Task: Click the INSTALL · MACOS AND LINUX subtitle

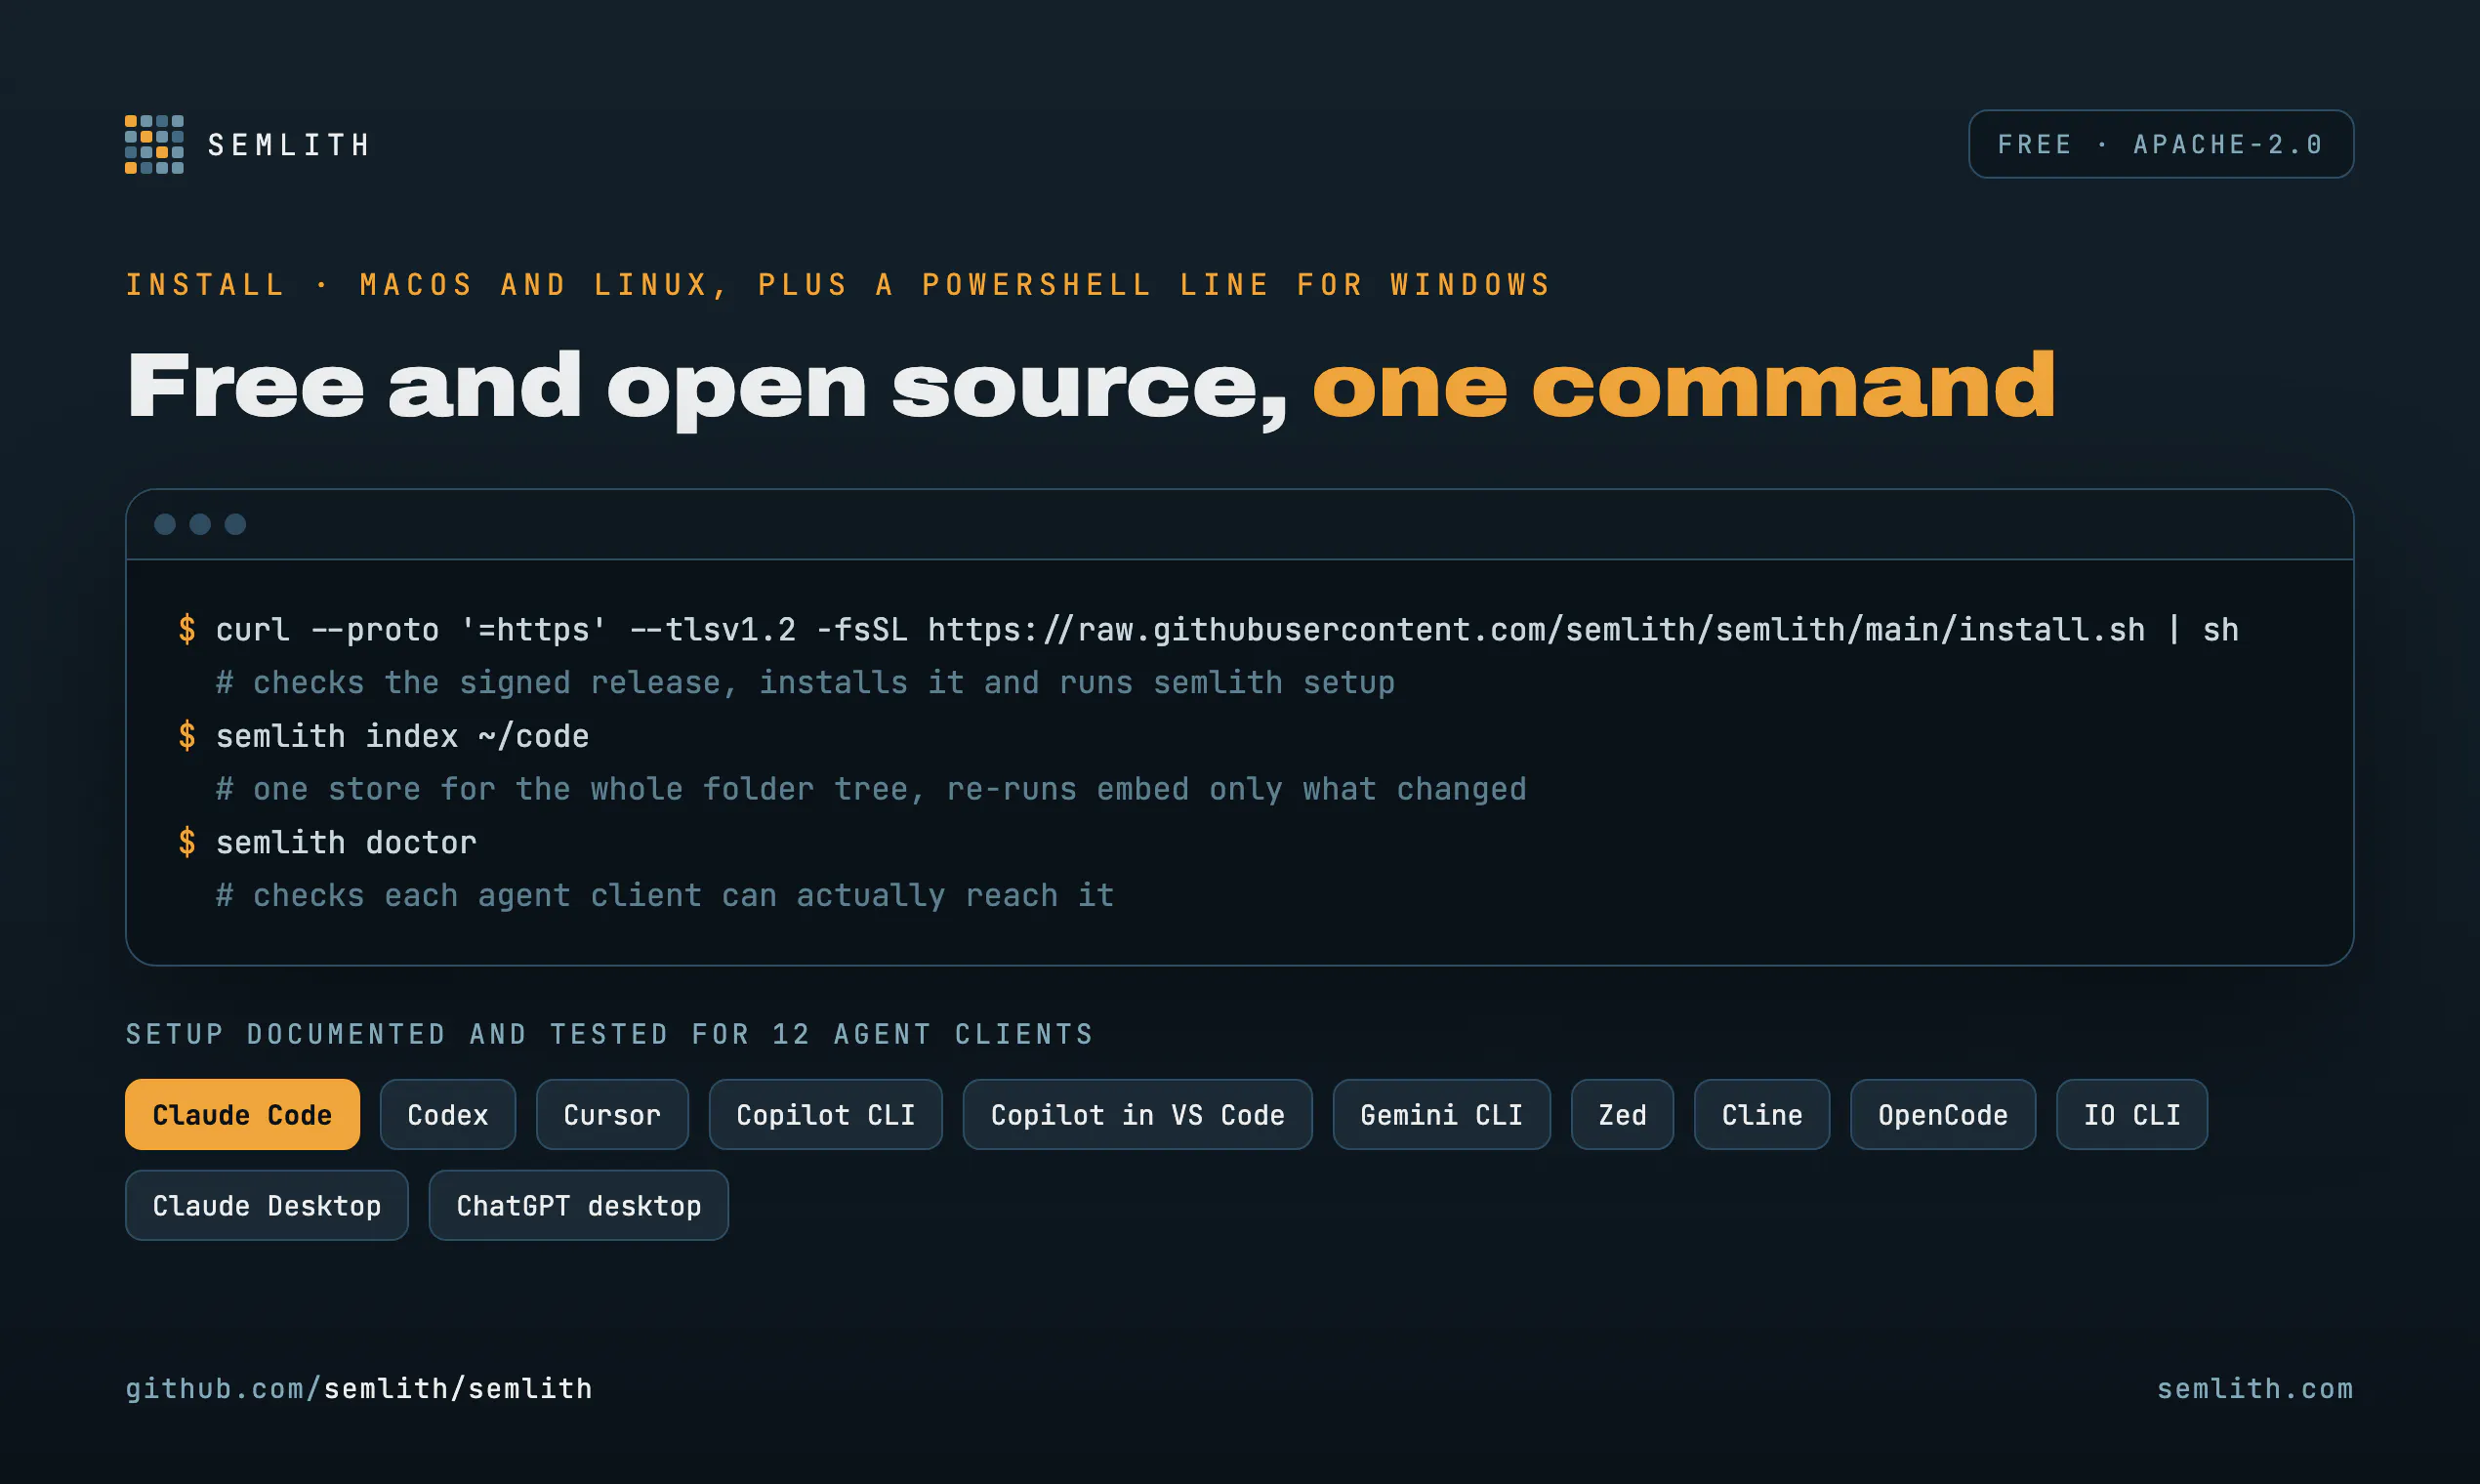Action: click(838, 285)
